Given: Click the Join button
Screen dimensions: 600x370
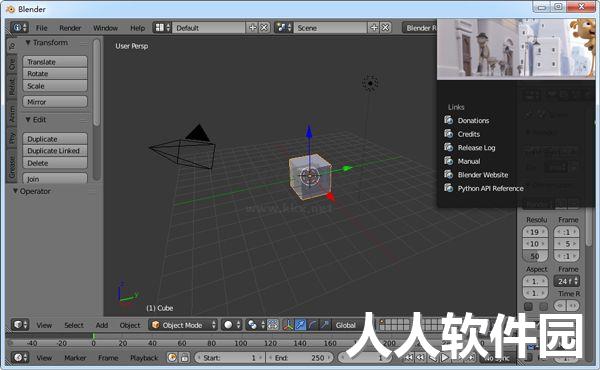Looking at the screenshot, I should click(55, 179).
